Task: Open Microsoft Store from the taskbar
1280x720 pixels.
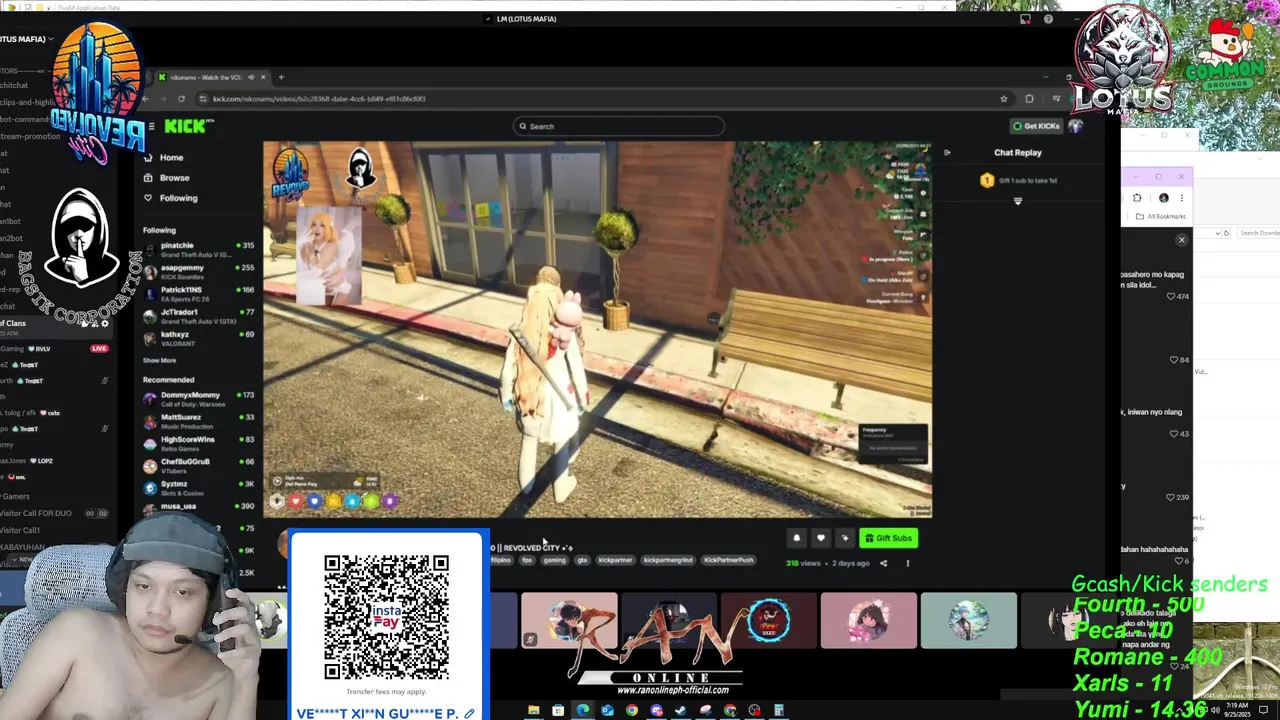Action: [x=558, y=711]
